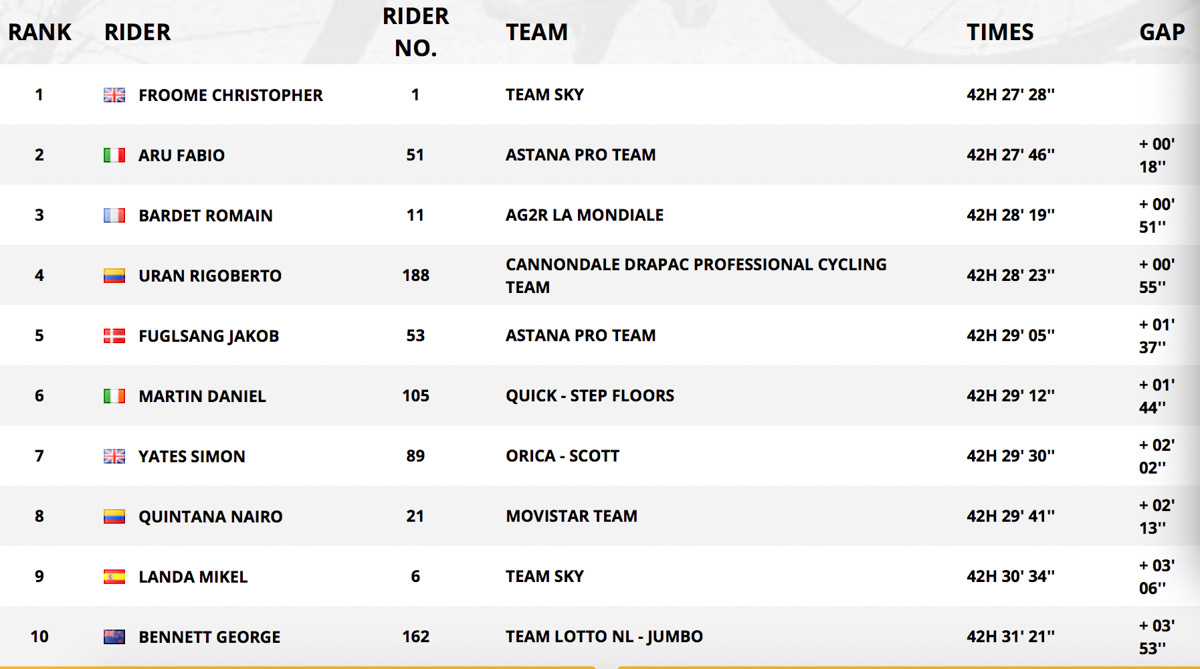This screenshot has height=669, width=1200.
Task: Click the French flag beside Bardet Romain
Action: 114,216
